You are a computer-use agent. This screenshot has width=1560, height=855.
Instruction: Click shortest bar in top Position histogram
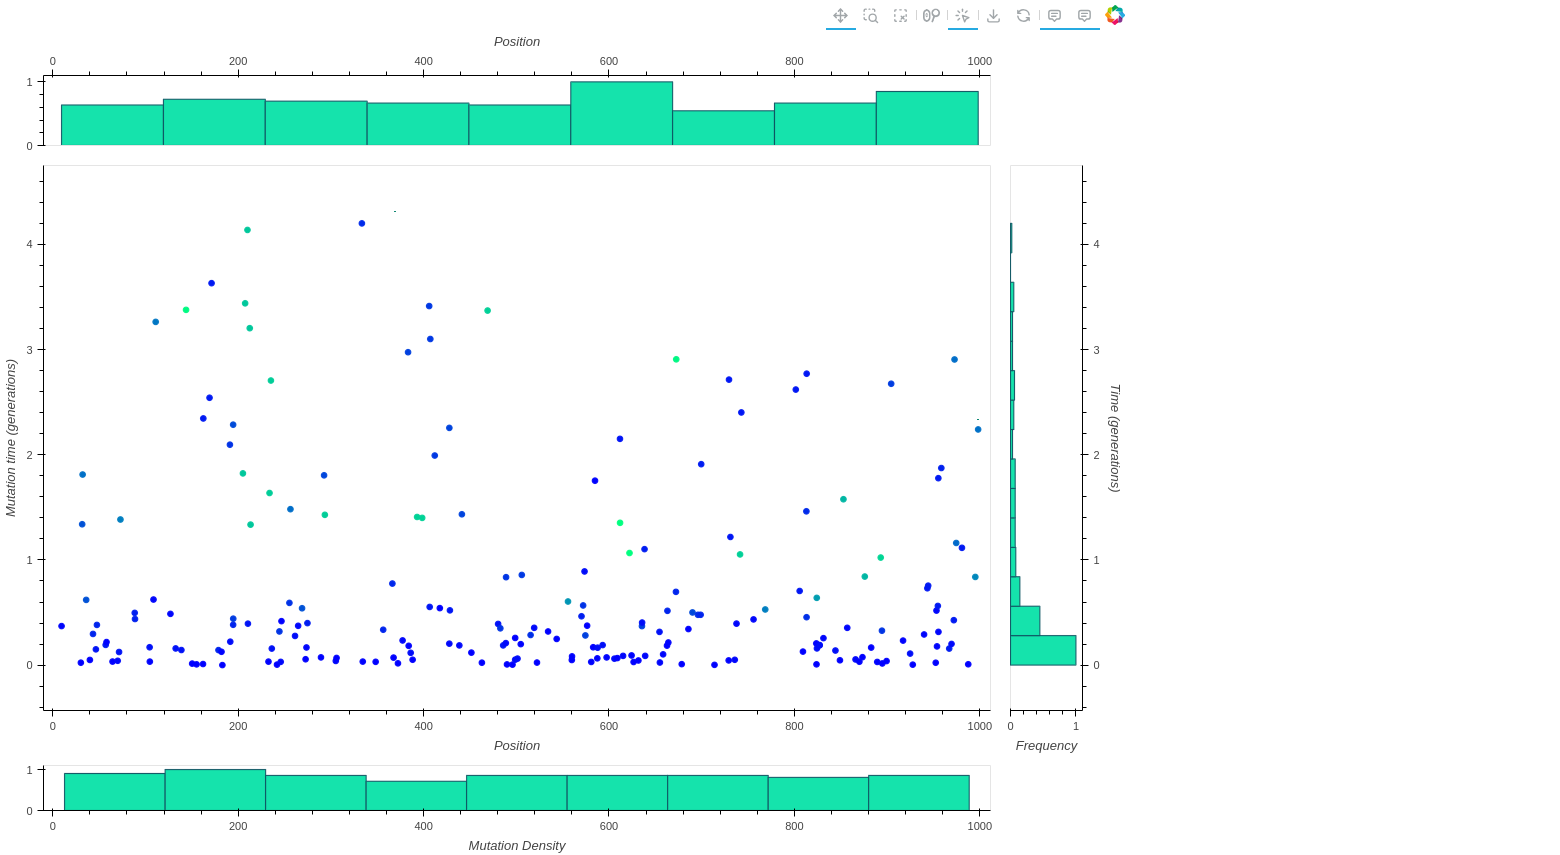[x=723, y=128]
